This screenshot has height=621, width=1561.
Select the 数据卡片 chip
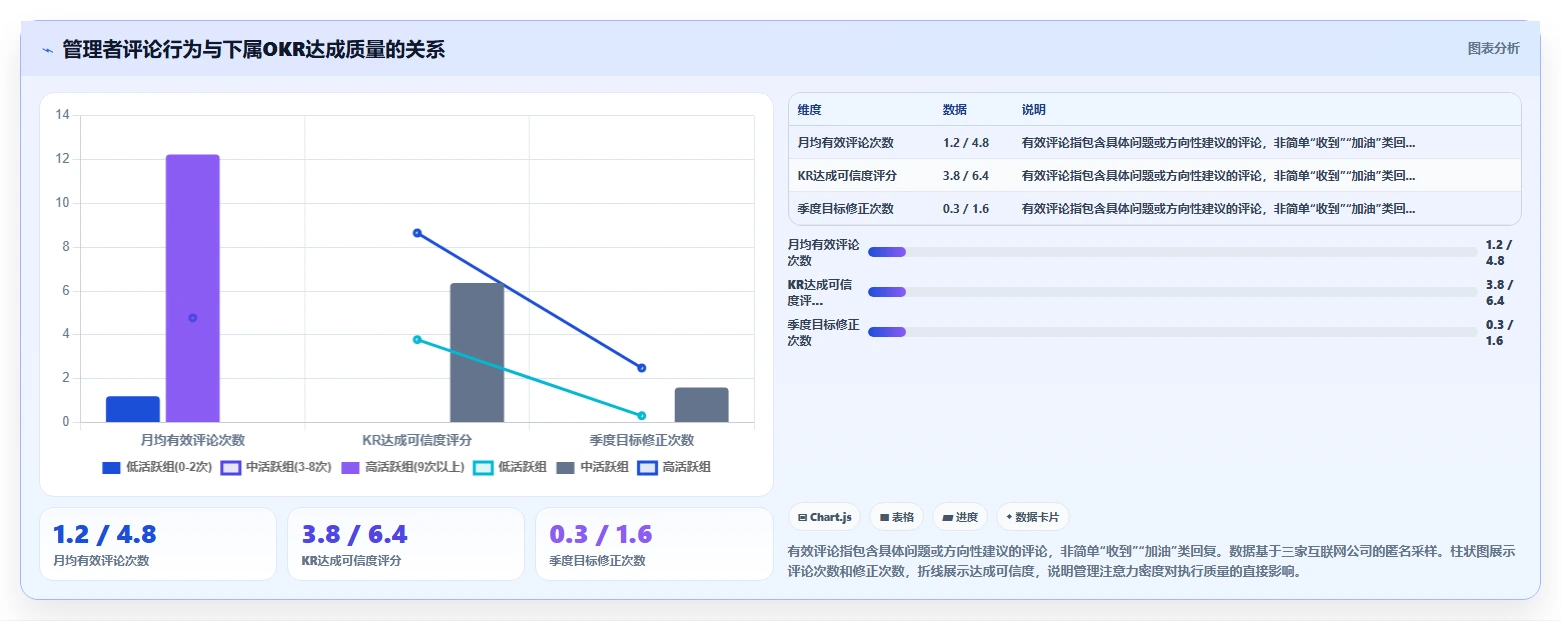click(1032, 517)
